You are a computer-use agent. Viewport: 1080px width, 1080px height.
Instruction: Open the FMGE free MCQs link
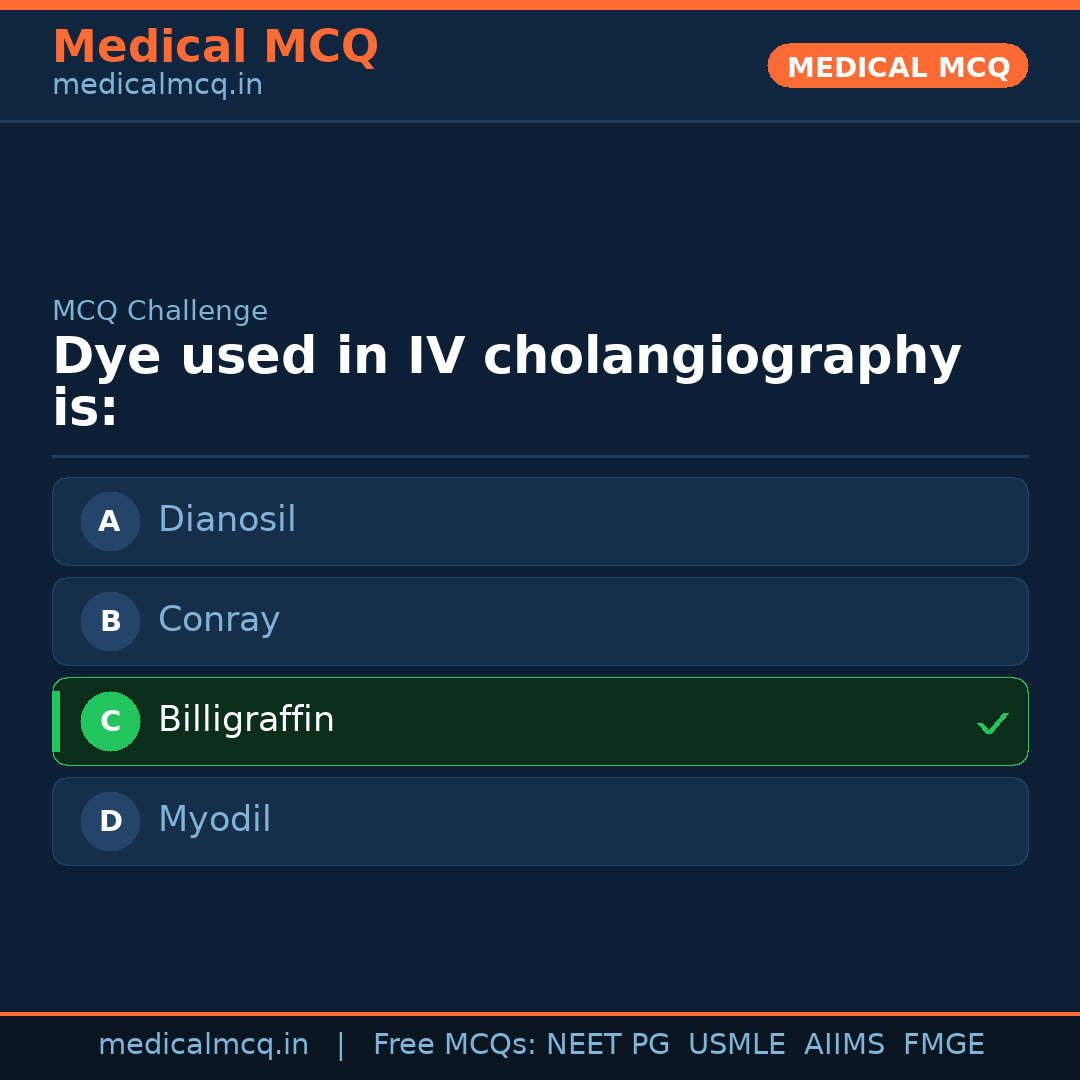[943, 1044]
